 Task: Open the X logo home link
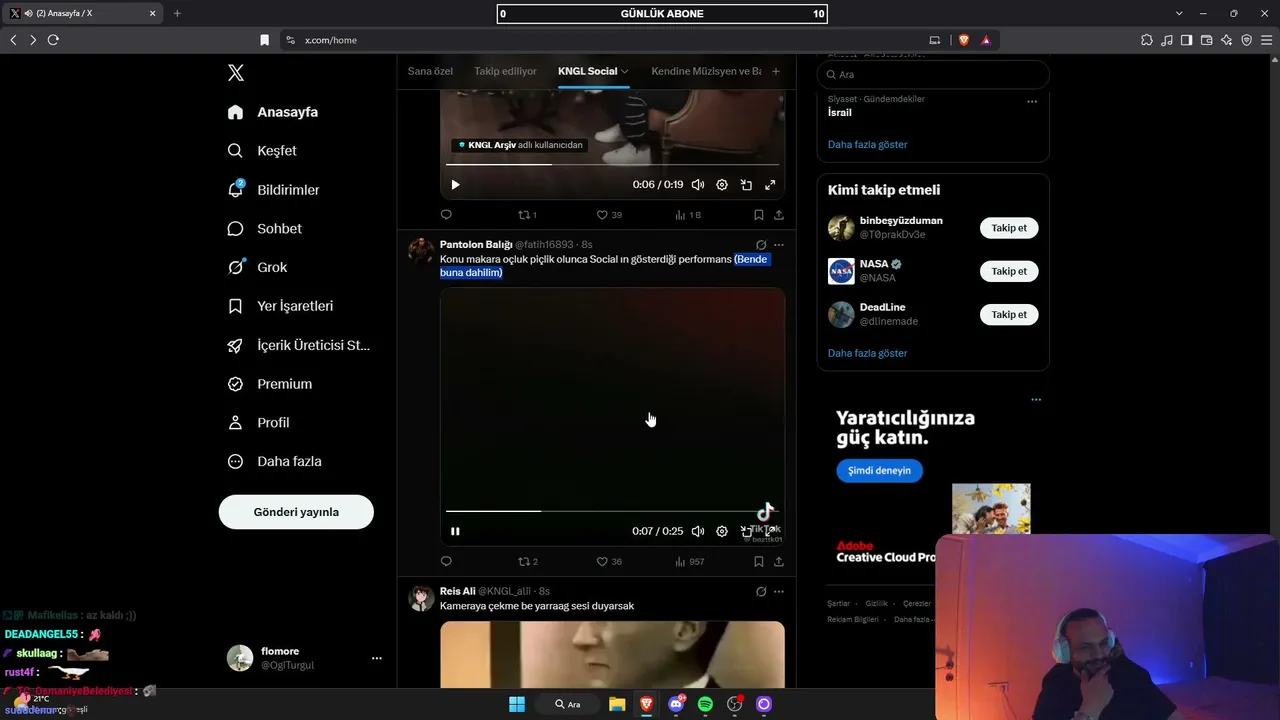pyautogui.click(x=236, y=73)
